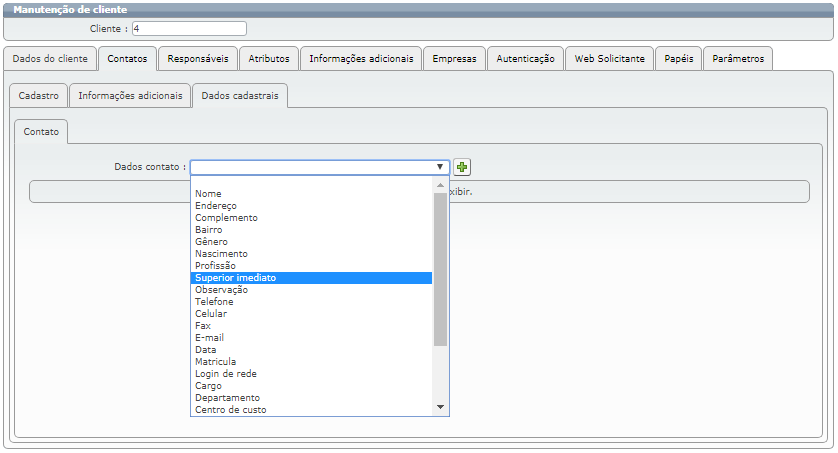Click the Cliente input field
Image resolution: width=838 pixels, height=453 pixels.
(189, 28)
